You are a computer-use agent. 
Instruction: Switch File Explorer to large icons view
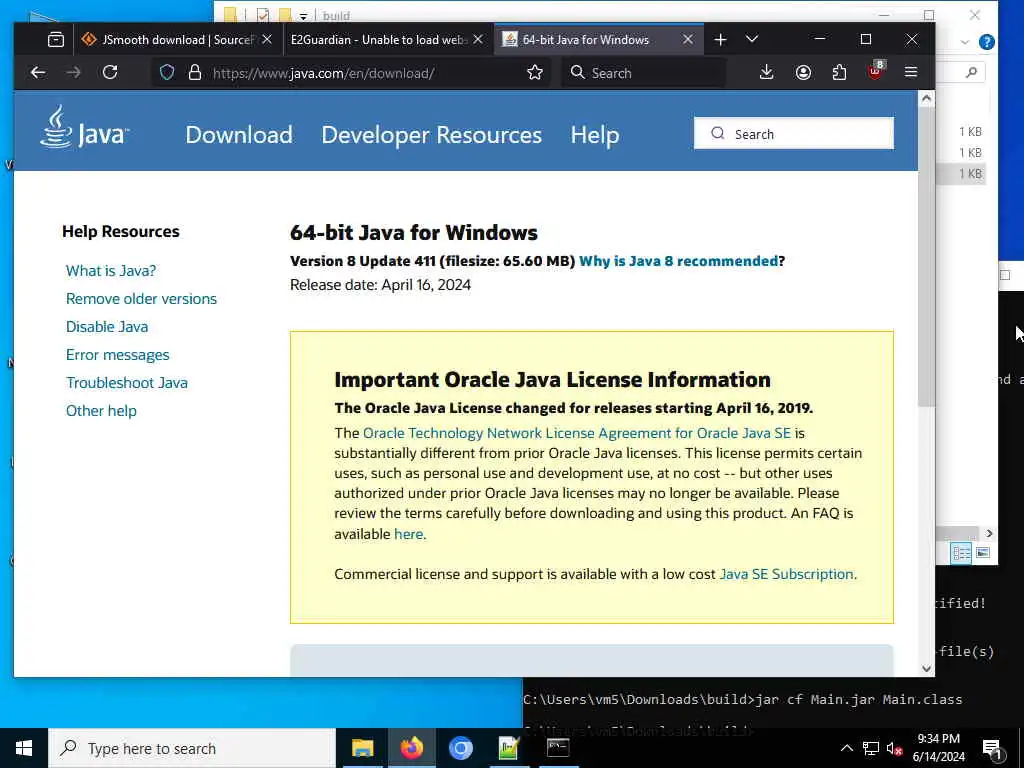coord(983,553)
